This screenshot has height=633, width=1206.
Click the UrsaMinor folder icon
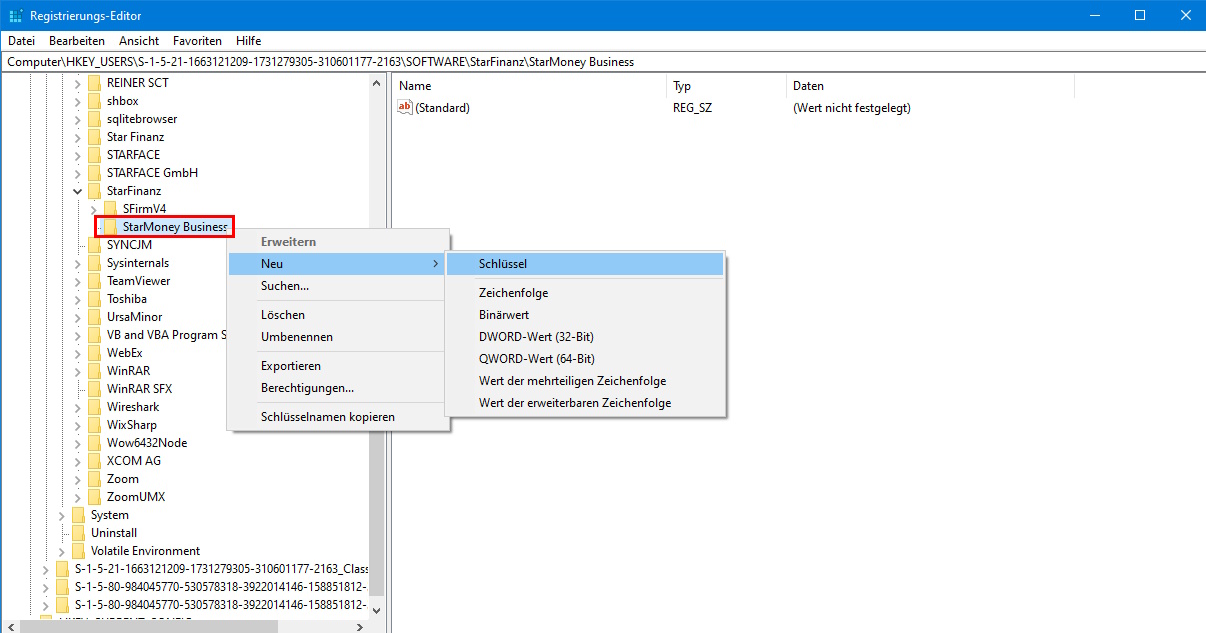point(95,317)
